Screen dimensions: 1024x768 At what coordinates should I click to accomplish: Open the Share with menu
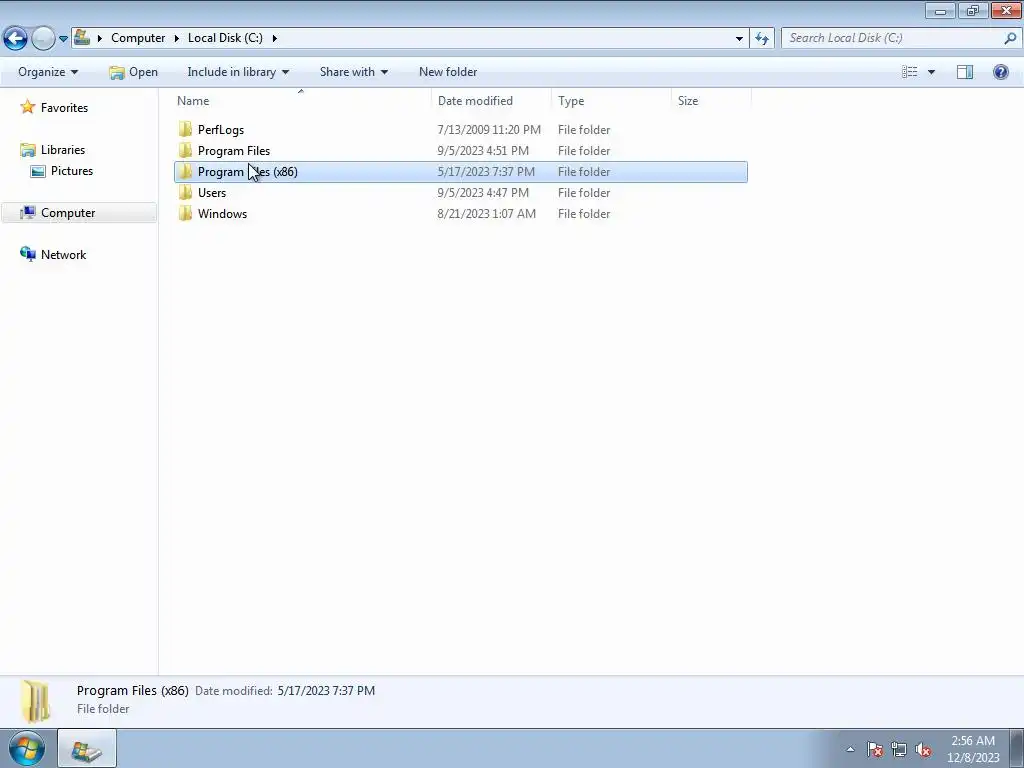[x=353, y=72]
